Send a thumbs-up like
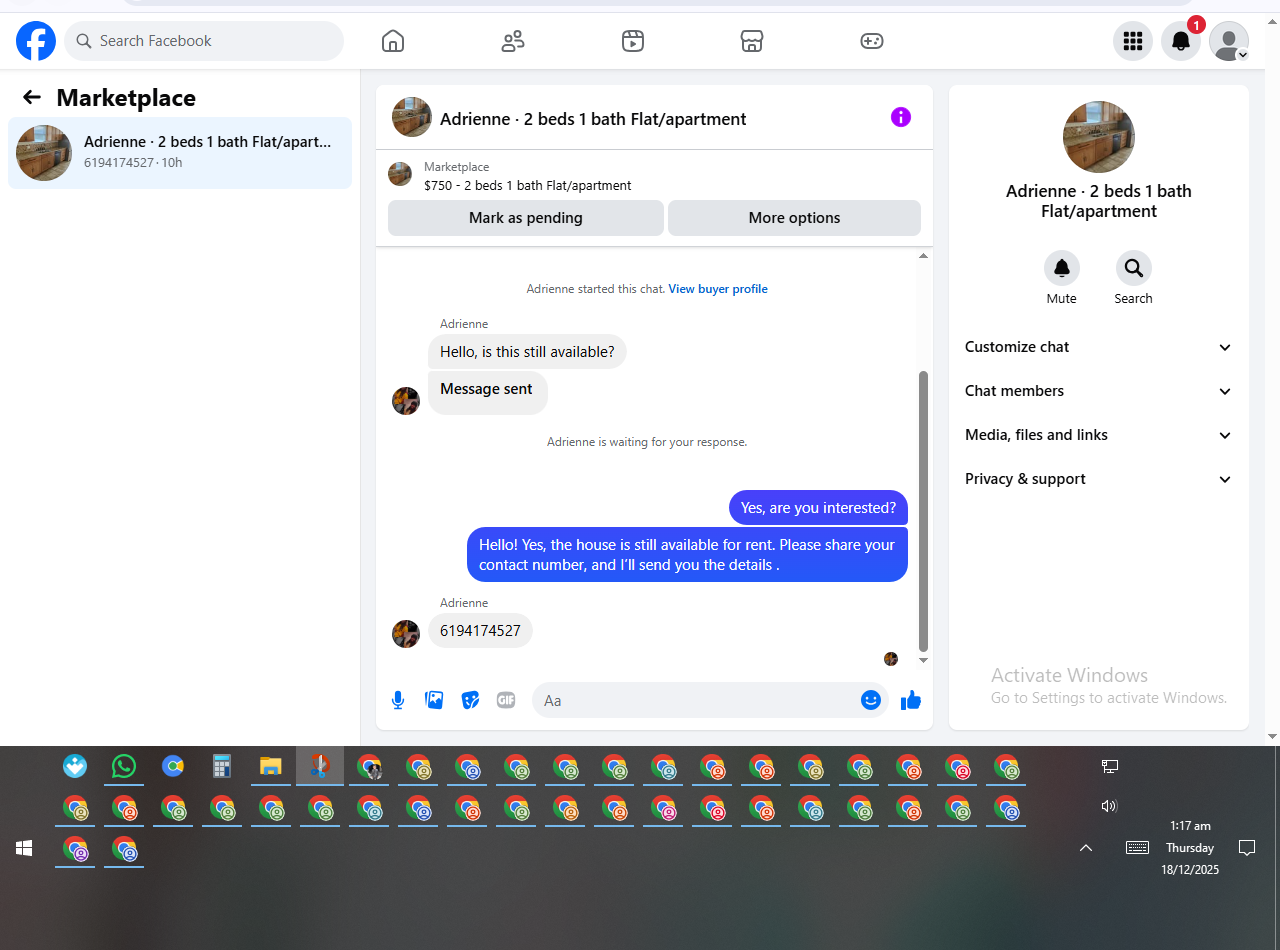The width and height of the screenshot is (1280, 950). click(x=911, y=700)
